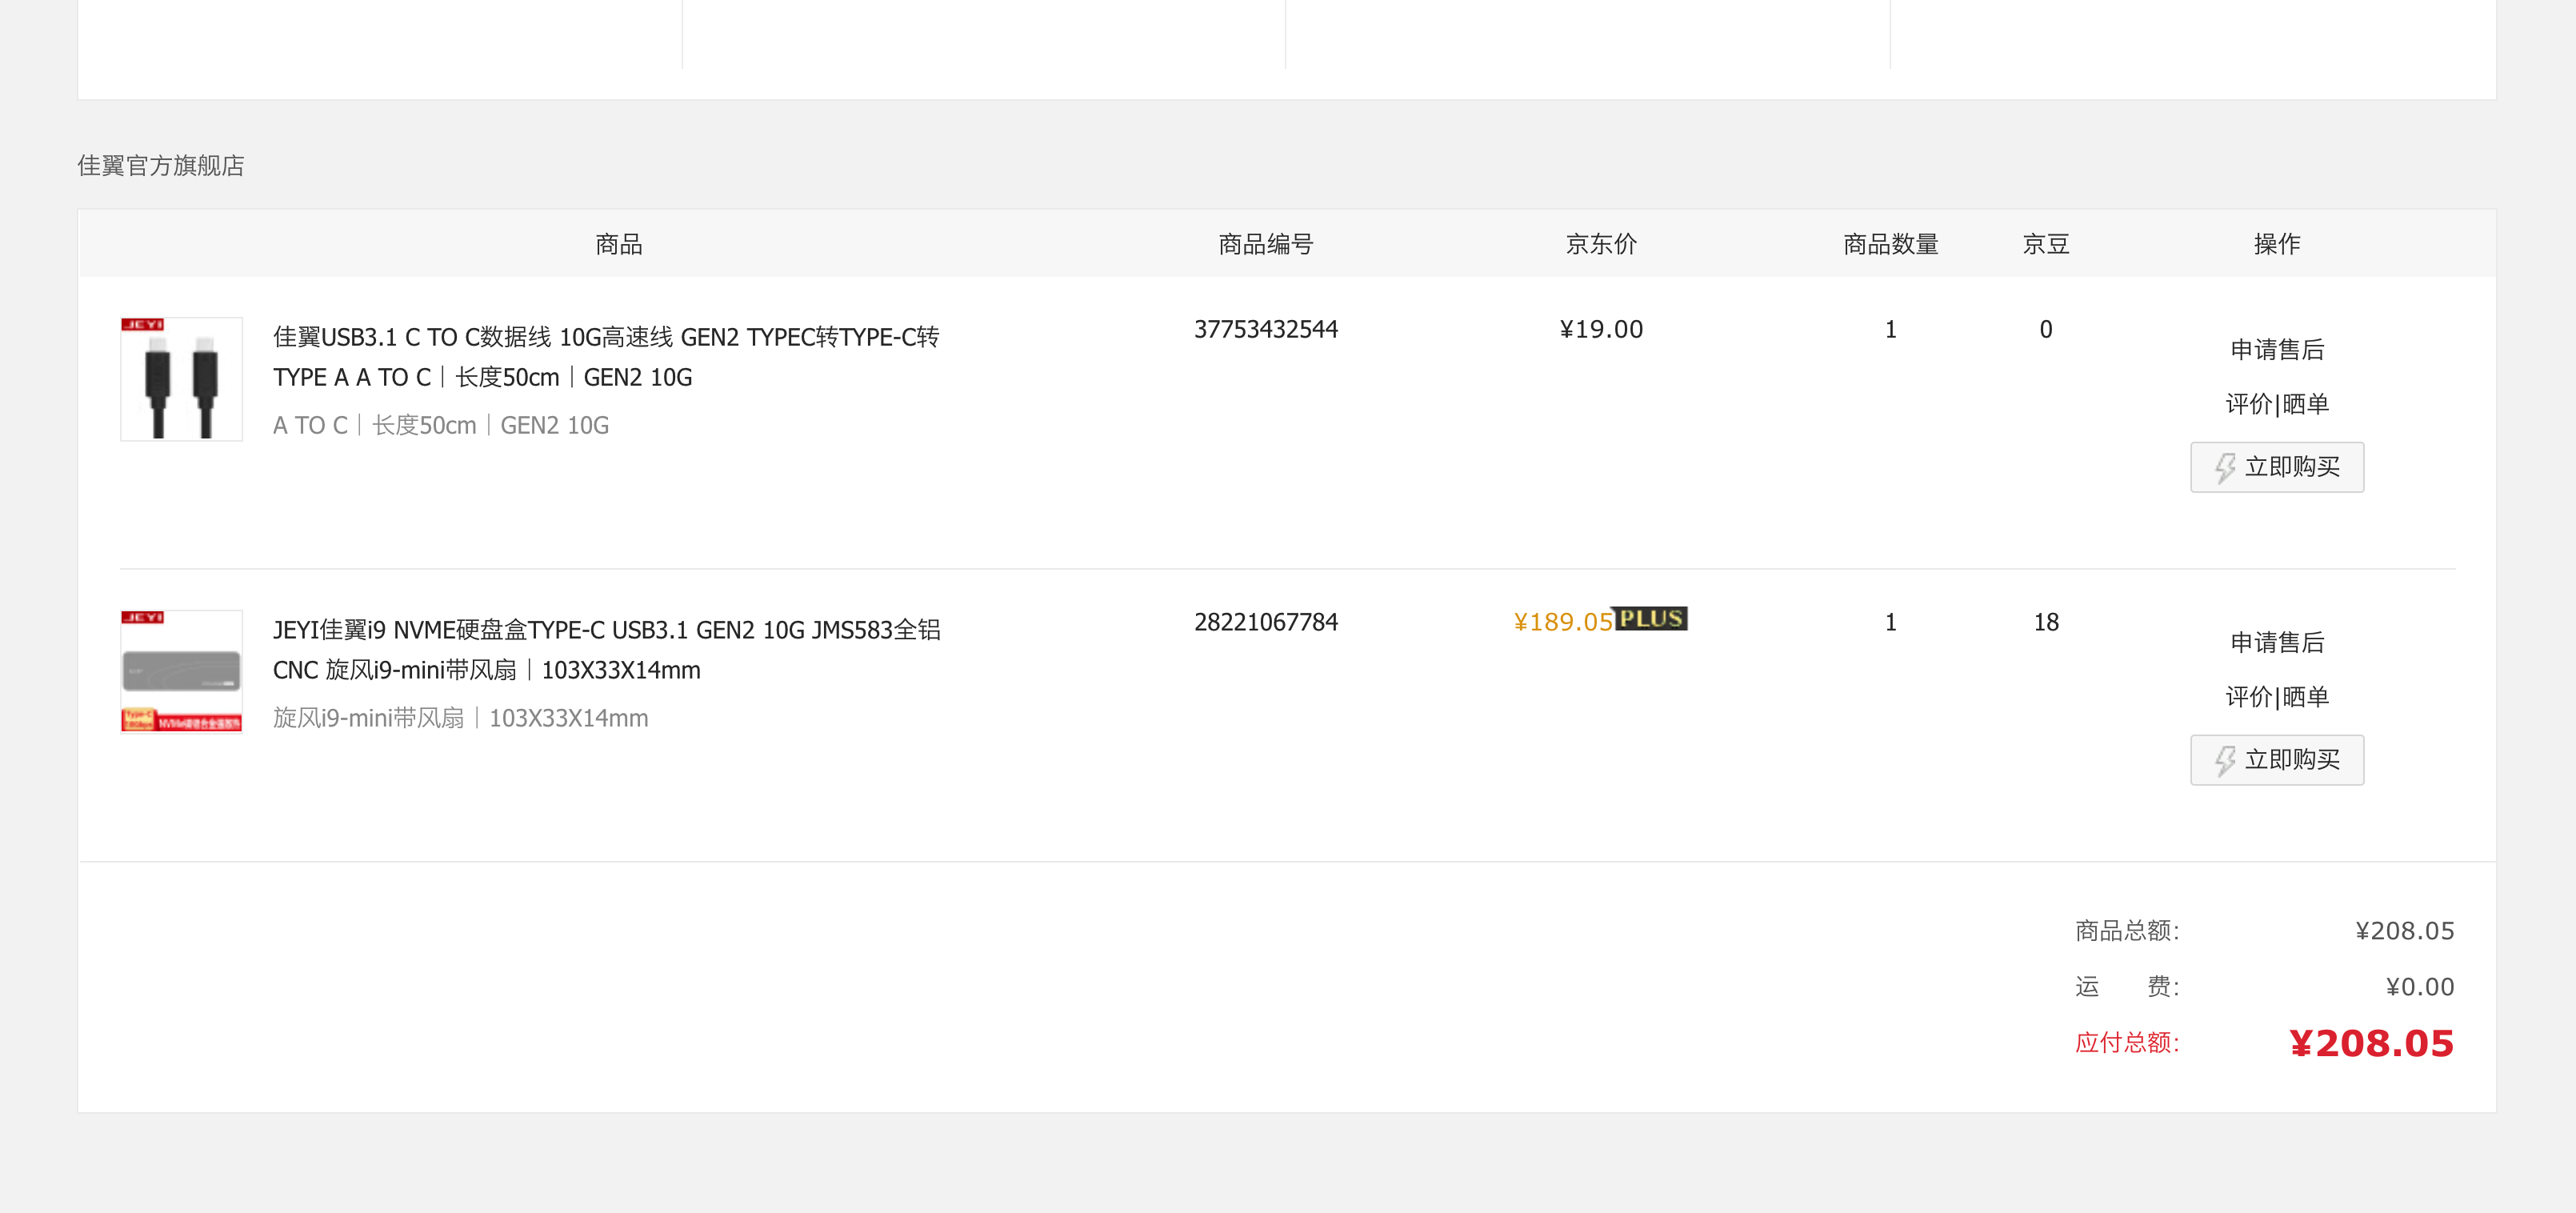Click lightning icon on second 立即购买 button
Viewport: 2576px width, 1213px height.
tap(2223, 760)
